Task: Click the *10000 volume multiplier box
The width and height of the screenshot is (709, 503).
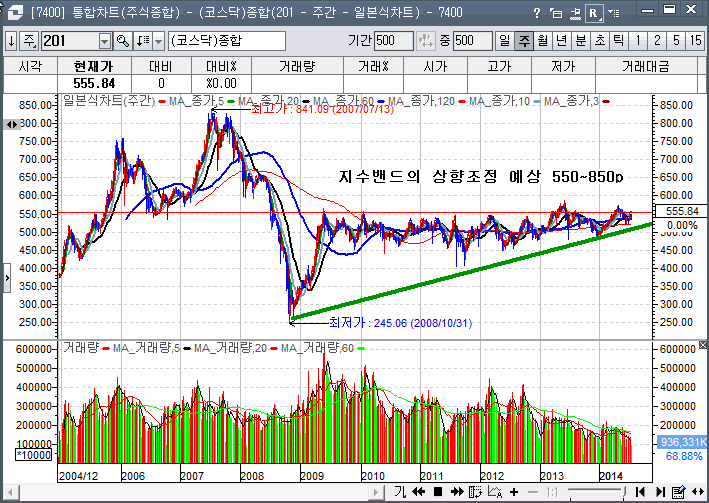Action: point(34,455)
